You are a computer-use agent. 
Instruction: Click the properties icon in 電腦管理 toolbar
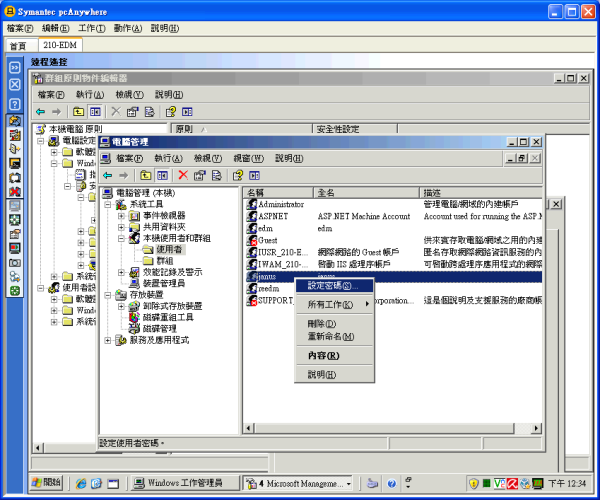coord(199,176)
